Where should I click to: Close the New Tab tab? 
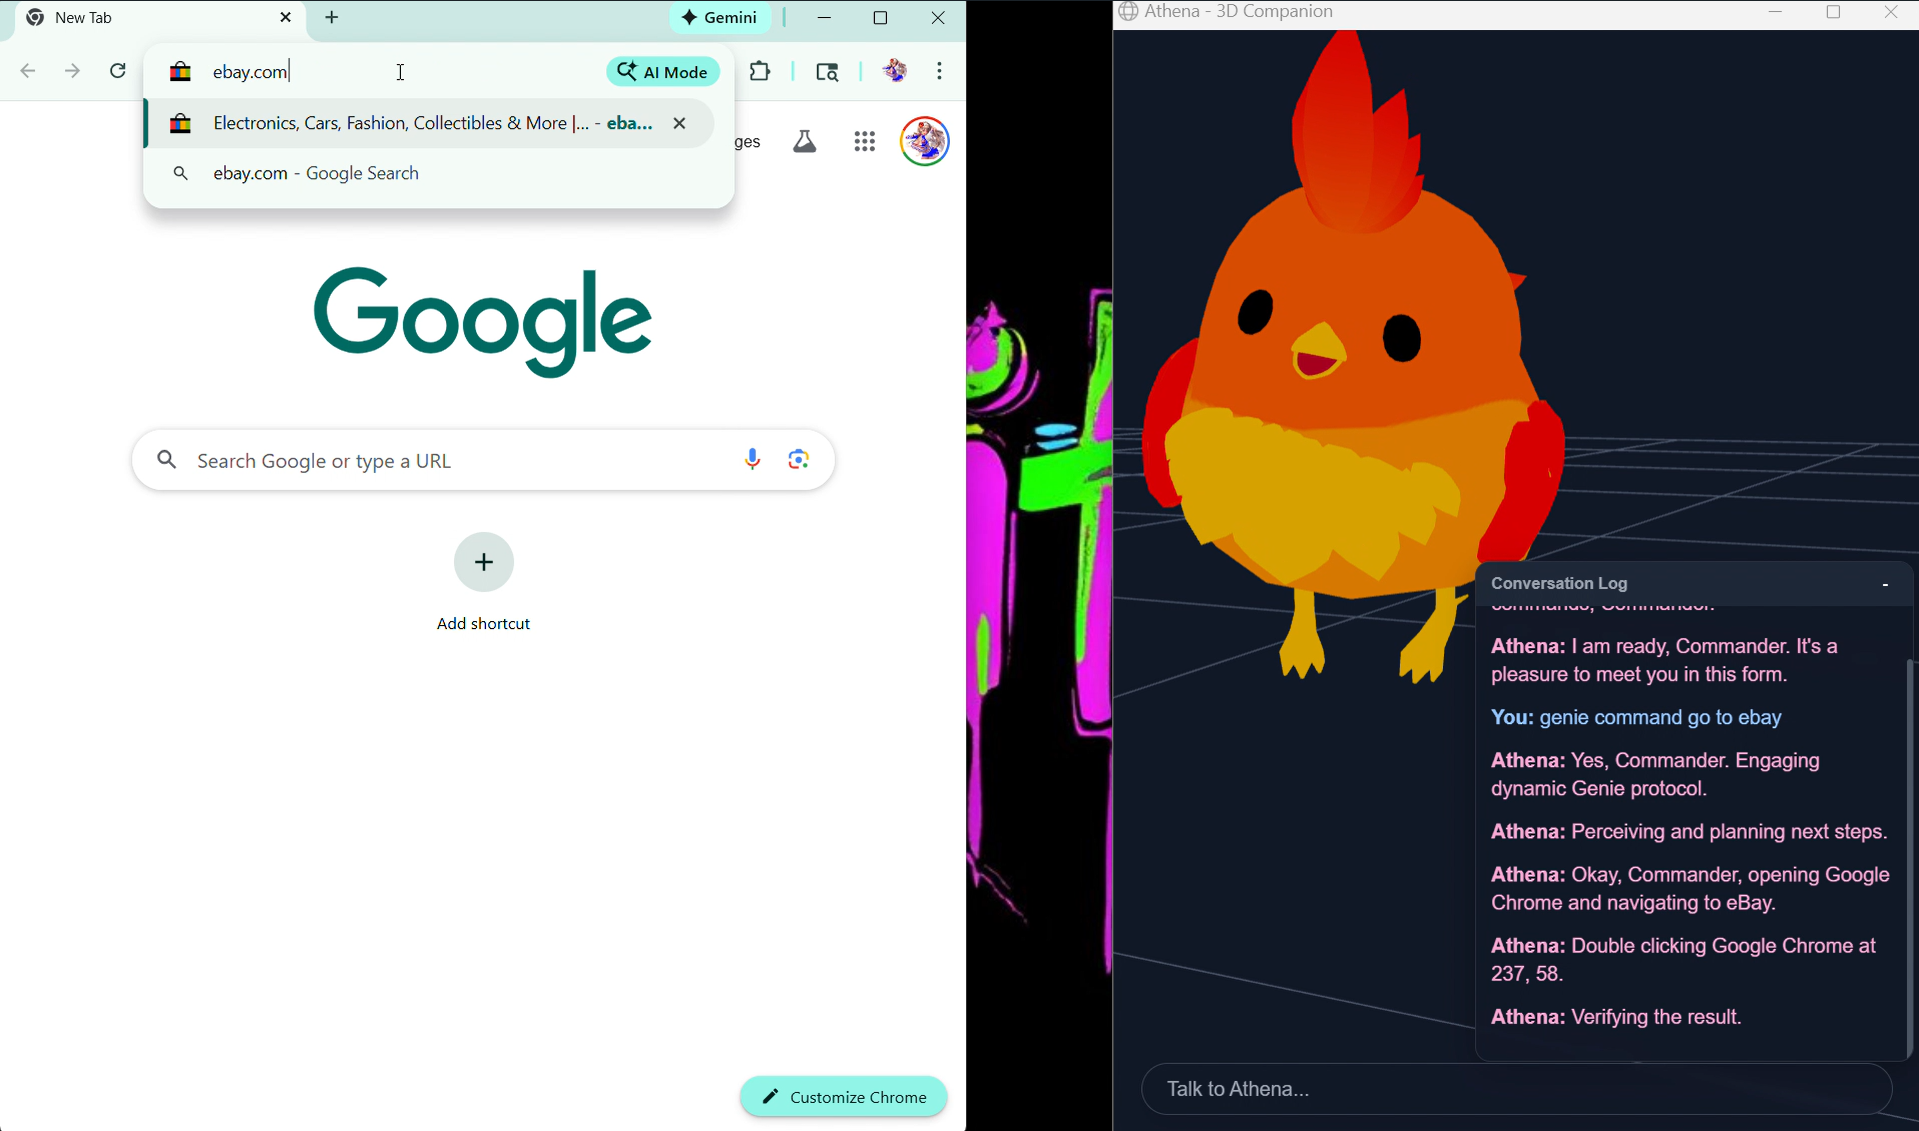click(x=286, y=18)
